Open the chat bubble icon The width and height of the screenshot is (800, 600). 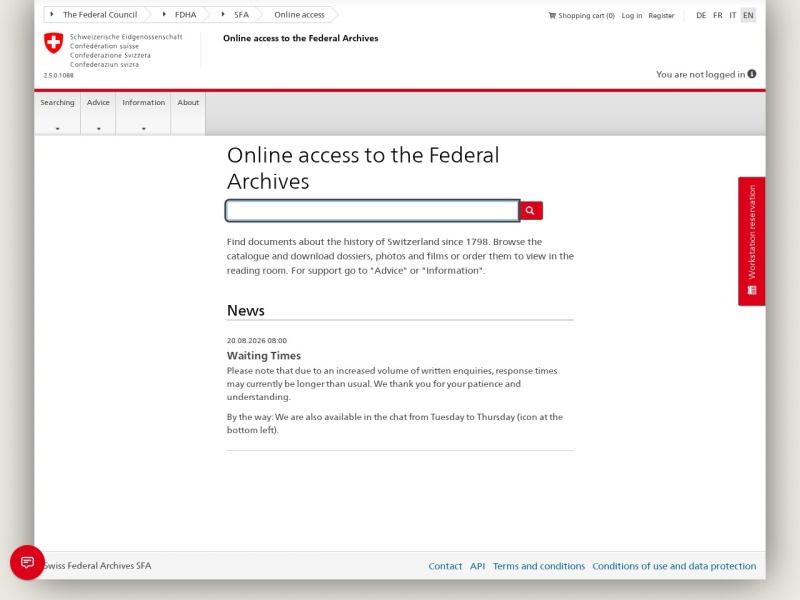(x=27, y=562)
